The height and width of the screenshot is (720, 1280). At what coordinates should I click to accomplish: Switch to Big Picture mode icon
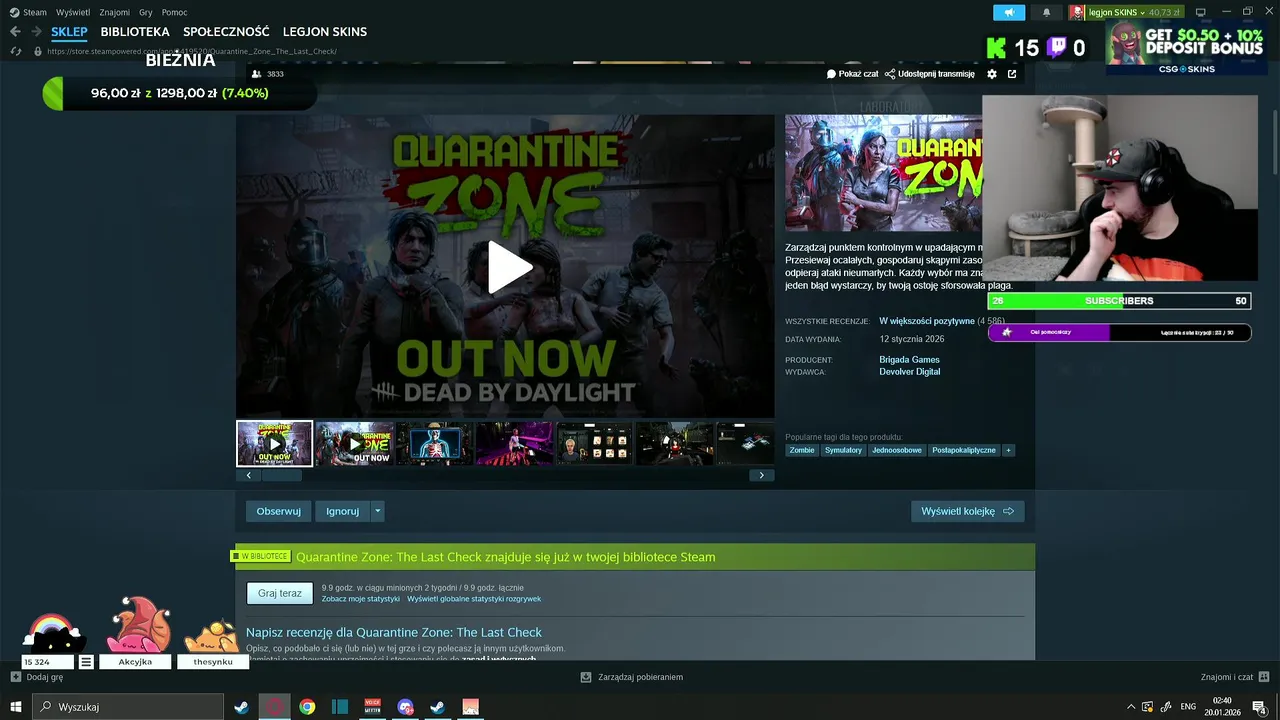coord(1201,12)
